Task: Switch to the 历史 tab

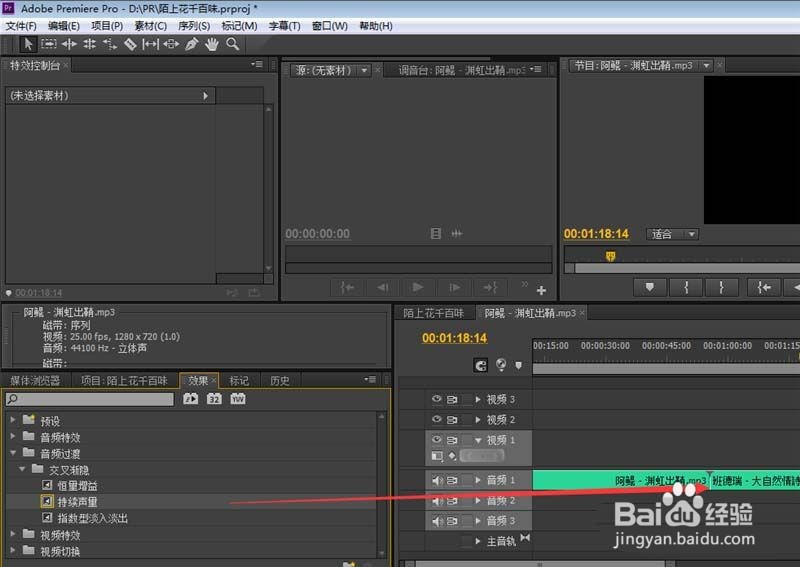Action: [280, 380]
